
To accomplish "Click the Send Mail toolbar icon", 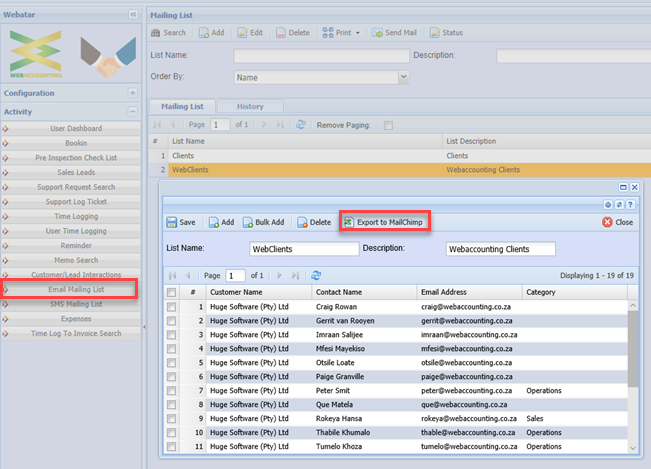I will pyautogui.click(x=378, y=33).
